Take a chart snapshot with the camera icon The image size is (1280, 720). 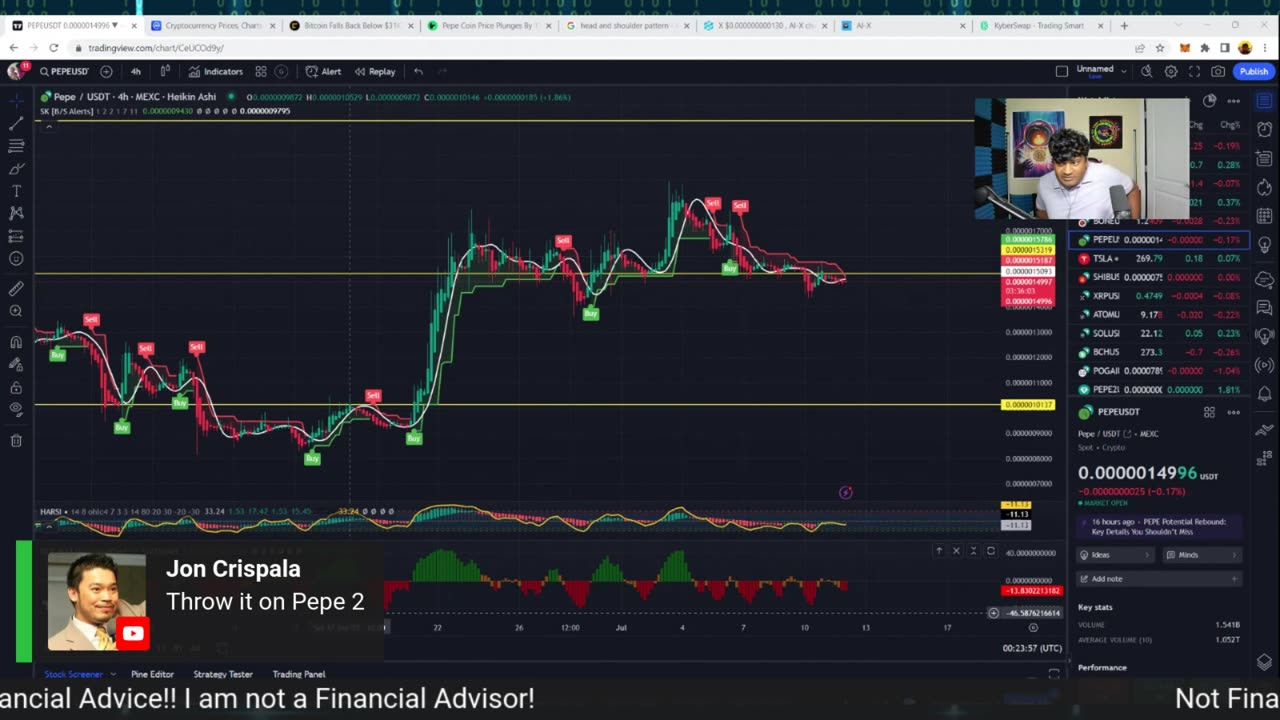(1218, 71)
